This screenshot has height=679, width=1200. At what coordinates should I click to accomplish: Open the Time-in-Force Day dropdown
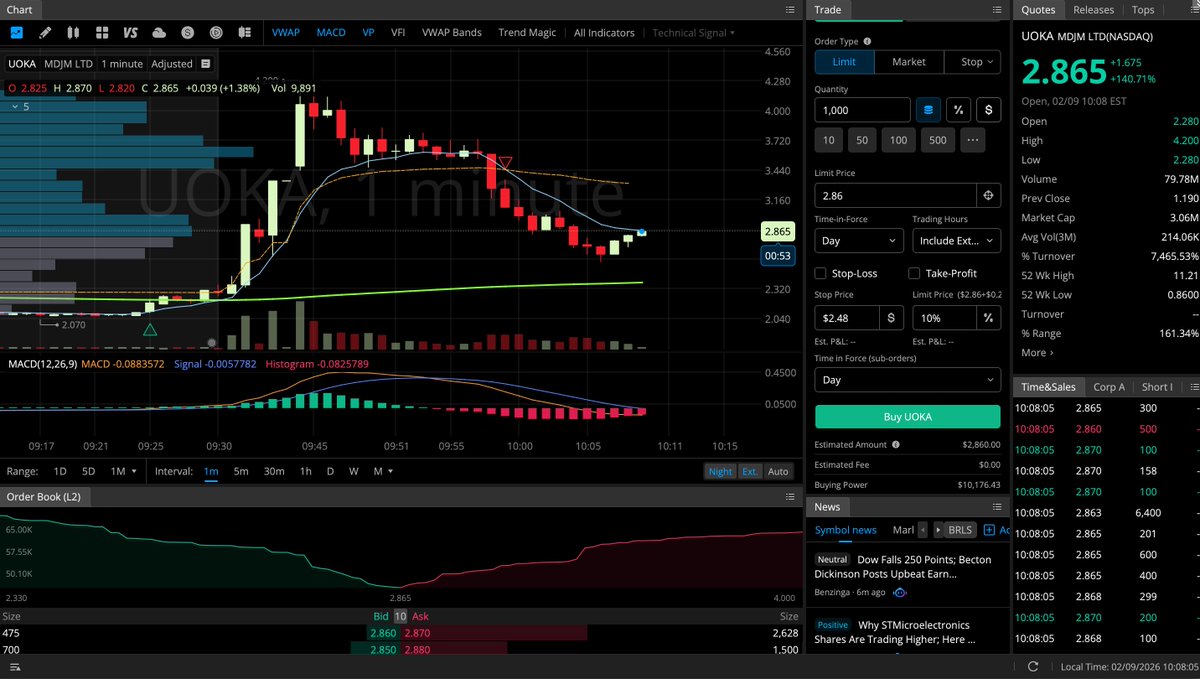click(860, 241)
